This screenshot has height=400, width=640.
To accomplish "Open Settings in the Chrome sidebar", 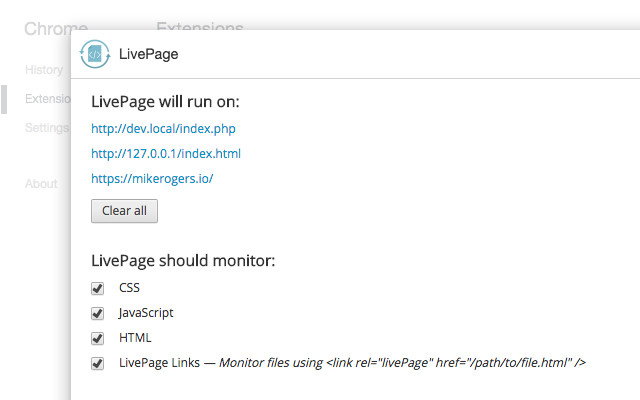I will tap(47, 128).
